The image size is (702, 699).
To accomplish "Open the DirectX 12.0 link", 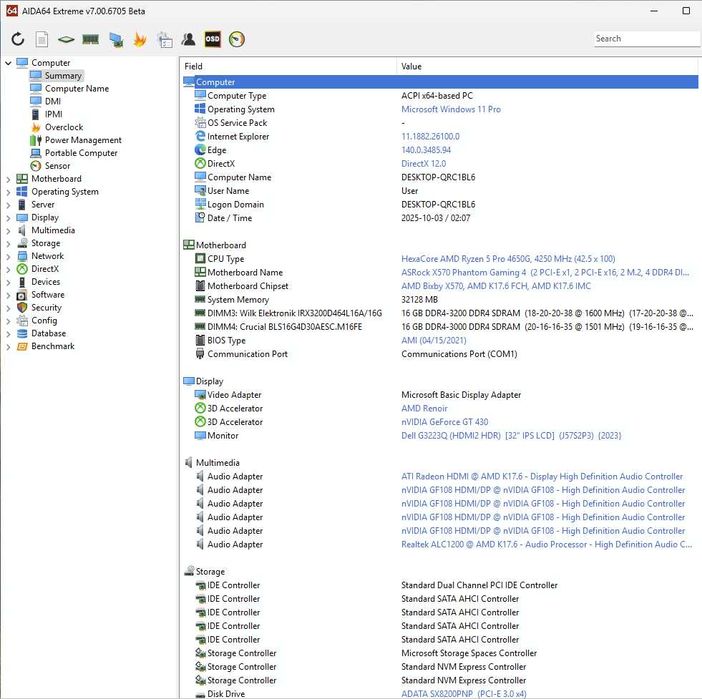I will click(x=424, y=163).
